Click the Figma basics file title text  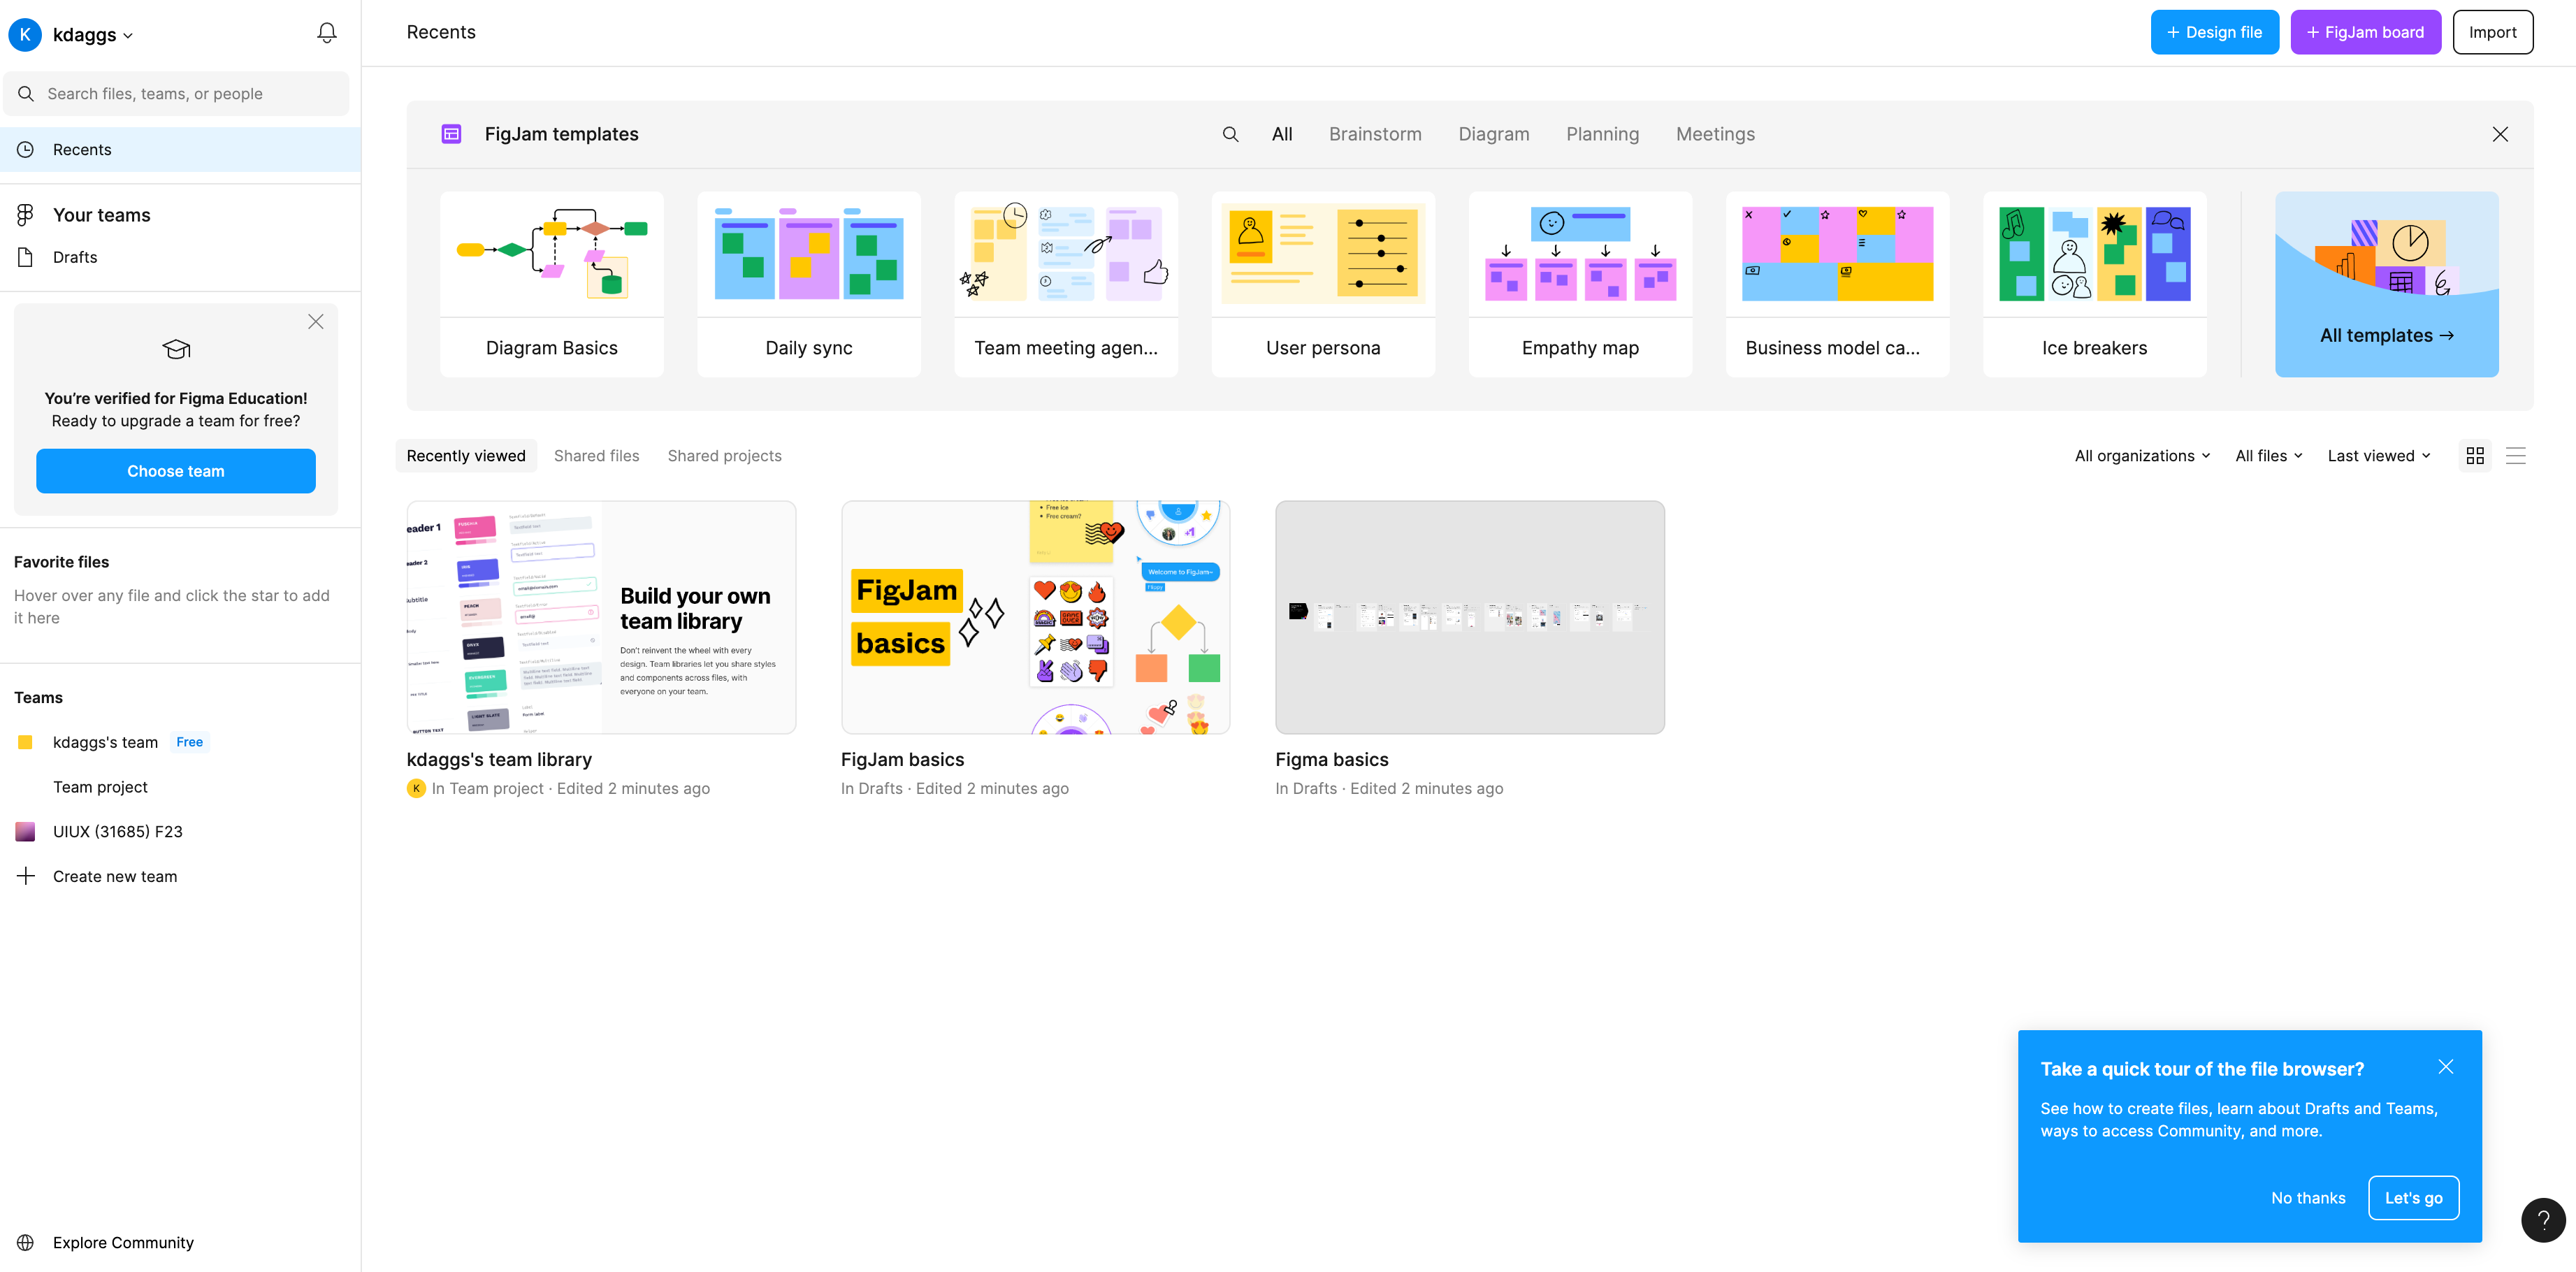(x=1332, y=760)
